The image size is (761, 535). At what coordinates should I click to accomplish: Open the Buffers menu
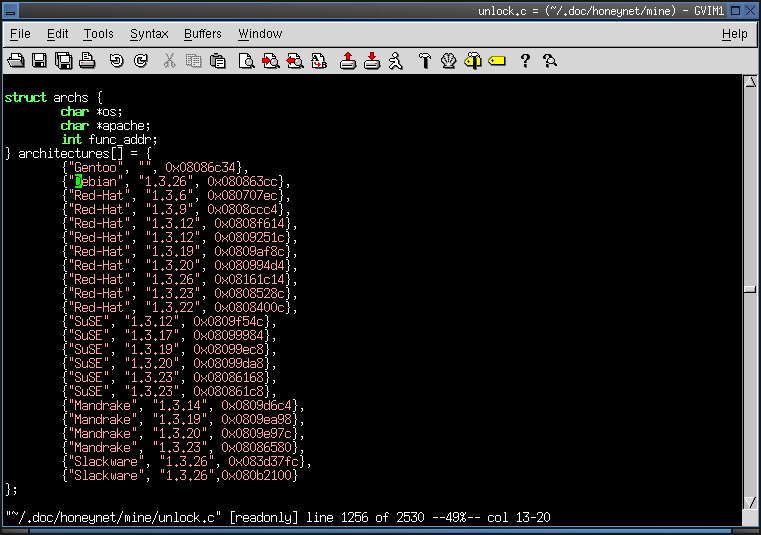coord(202,33)
